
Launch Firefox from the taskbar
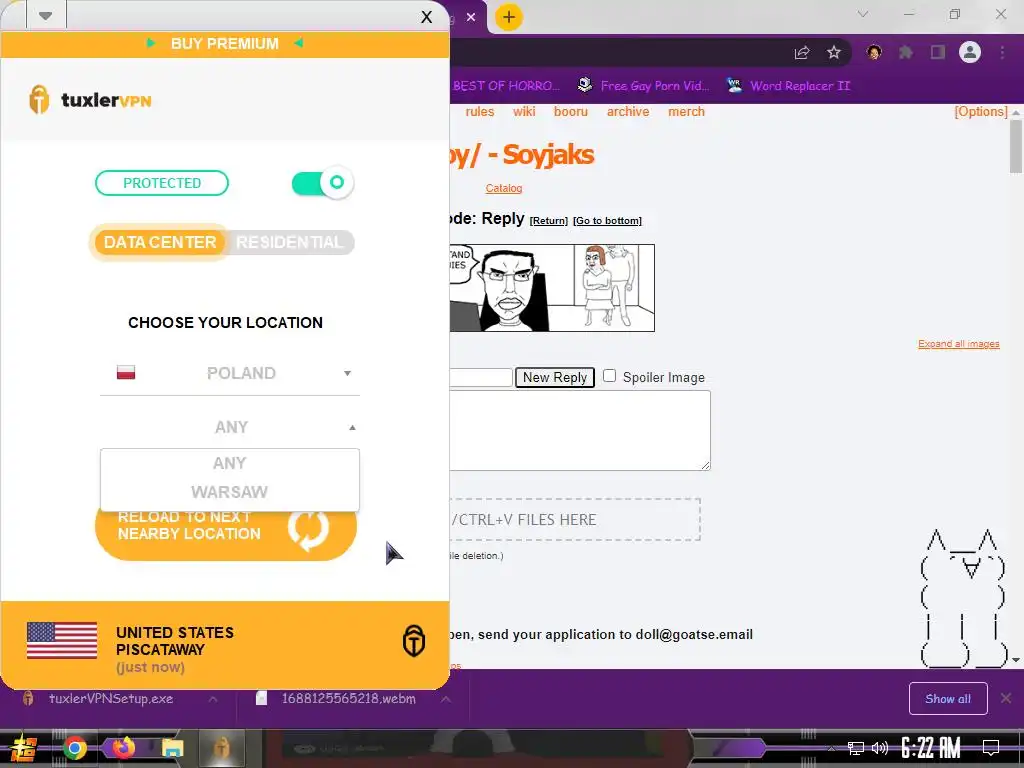point(123,748)
